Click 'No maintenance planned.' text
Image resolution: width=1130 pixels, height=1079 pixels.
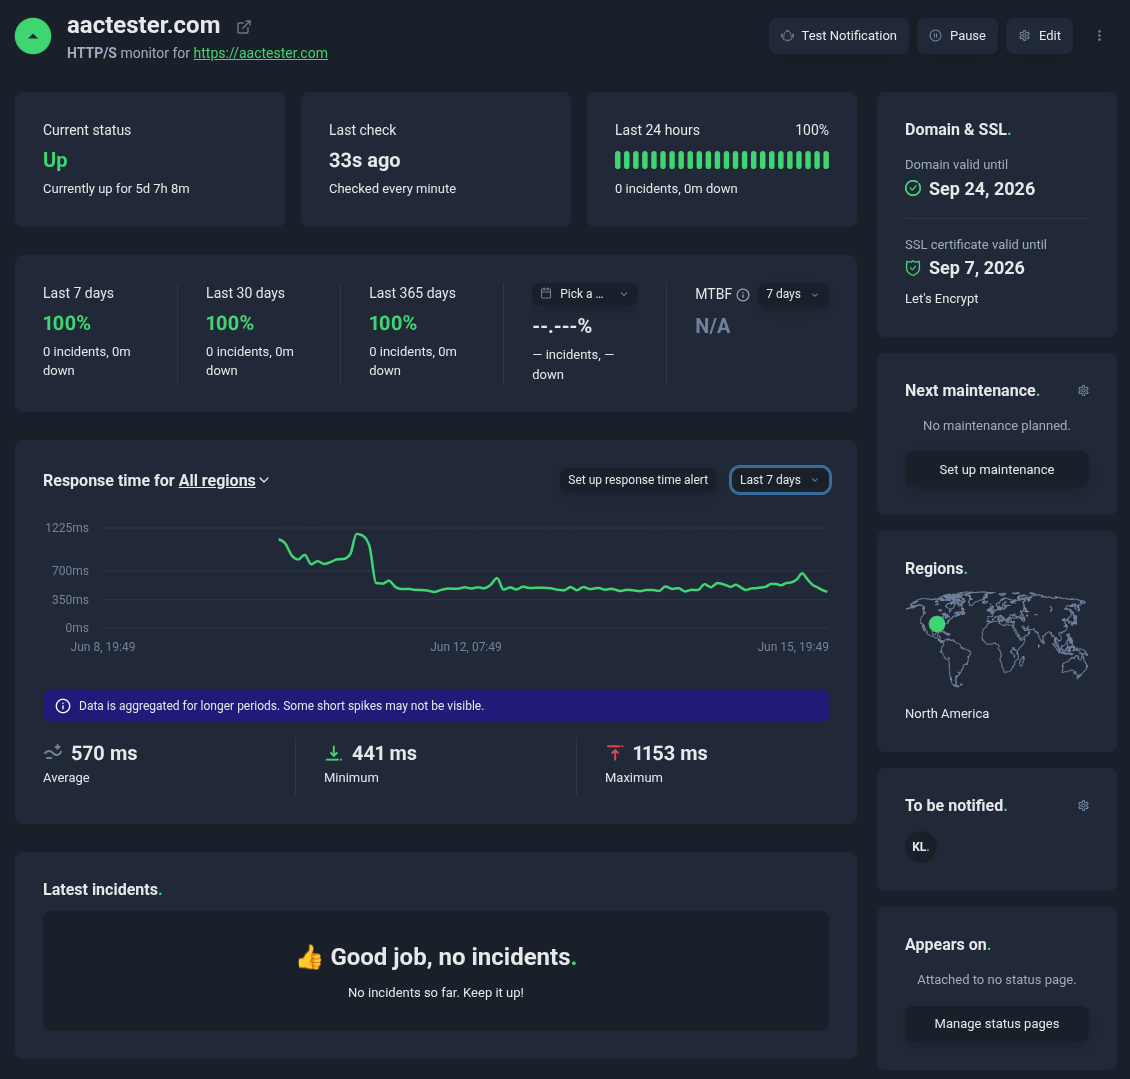[997, 426]
